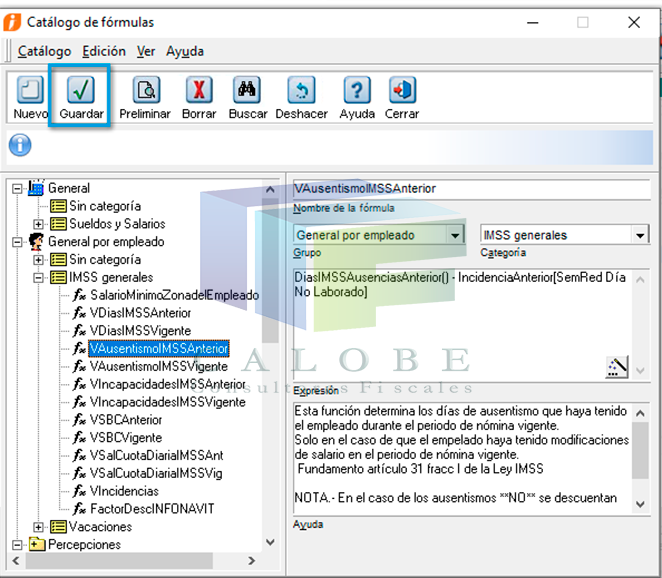Click the Nombre de la fórmula field

[x=471, y=189]
